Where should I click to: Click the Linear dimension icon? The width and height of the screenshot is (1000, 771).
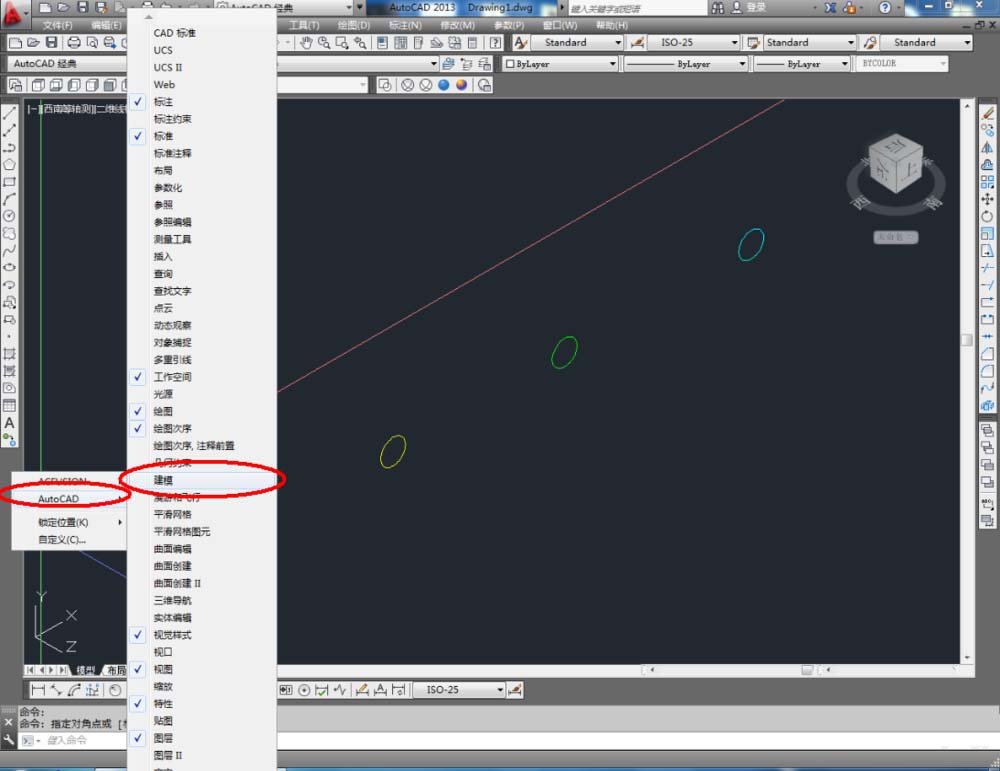point(38,690)
